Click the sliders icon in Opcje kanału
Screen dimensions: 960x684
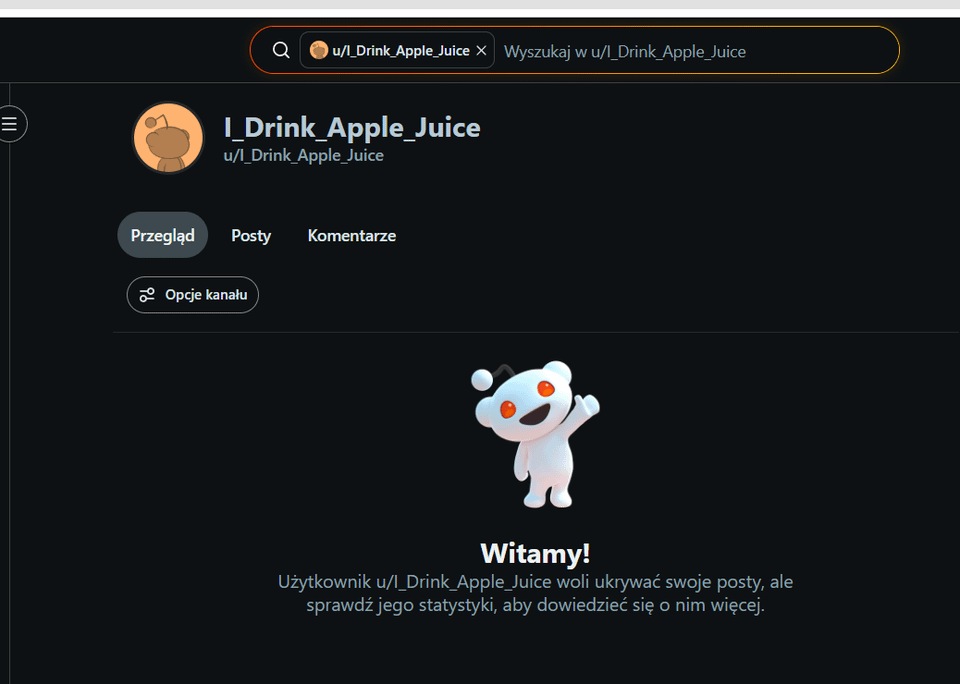[x=147, y=295]
